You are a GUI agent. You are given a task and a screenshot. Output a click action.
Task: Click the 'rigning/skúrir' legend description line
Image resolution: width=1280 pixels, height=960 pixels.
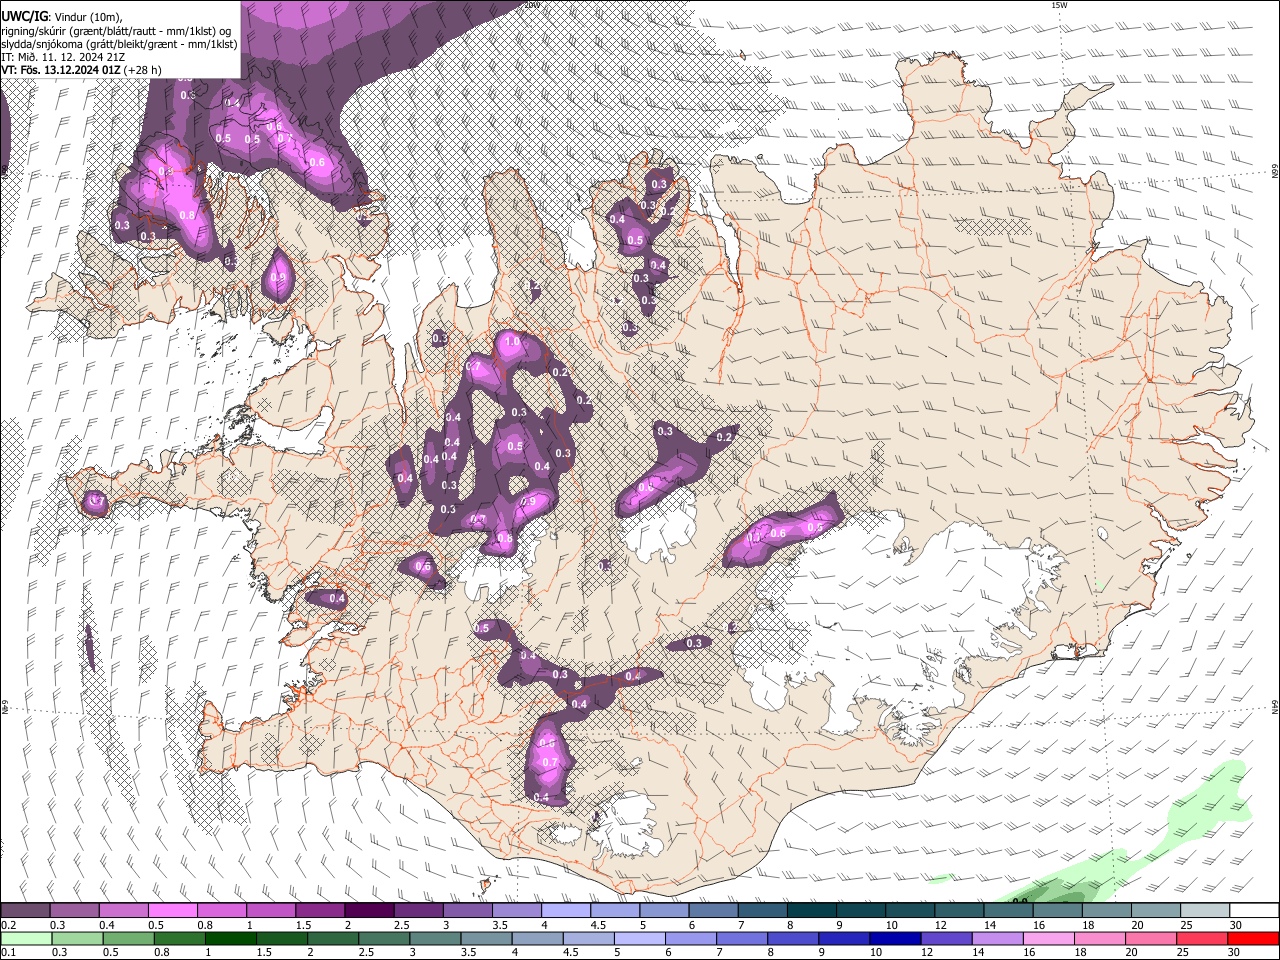pyautogui.click(x=116, y=30)
